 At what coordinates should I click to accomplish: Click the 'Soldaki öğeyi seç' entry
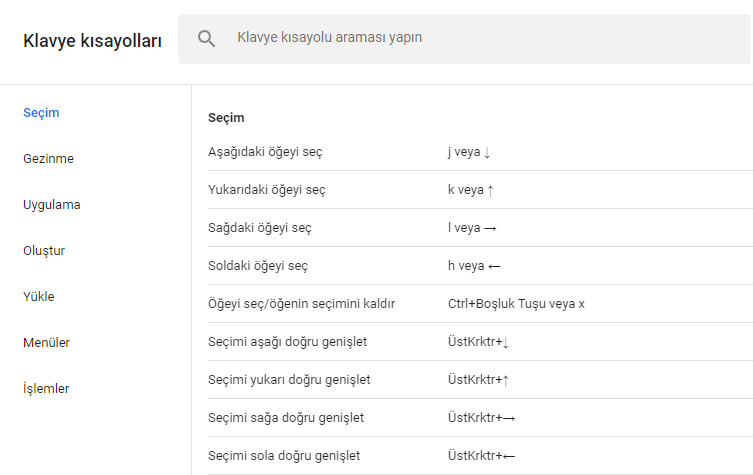[258, 266]
